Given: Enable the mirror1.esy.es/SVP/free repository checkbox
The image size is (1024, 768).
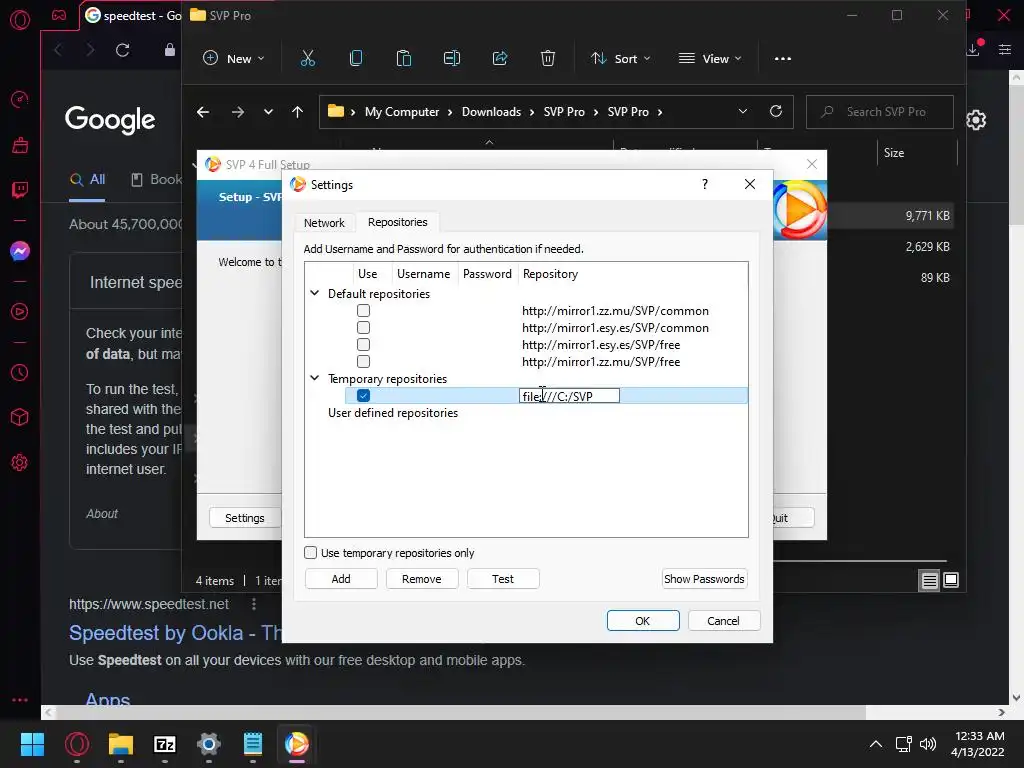Looking at the screenshot, I should tap(364, 345).
